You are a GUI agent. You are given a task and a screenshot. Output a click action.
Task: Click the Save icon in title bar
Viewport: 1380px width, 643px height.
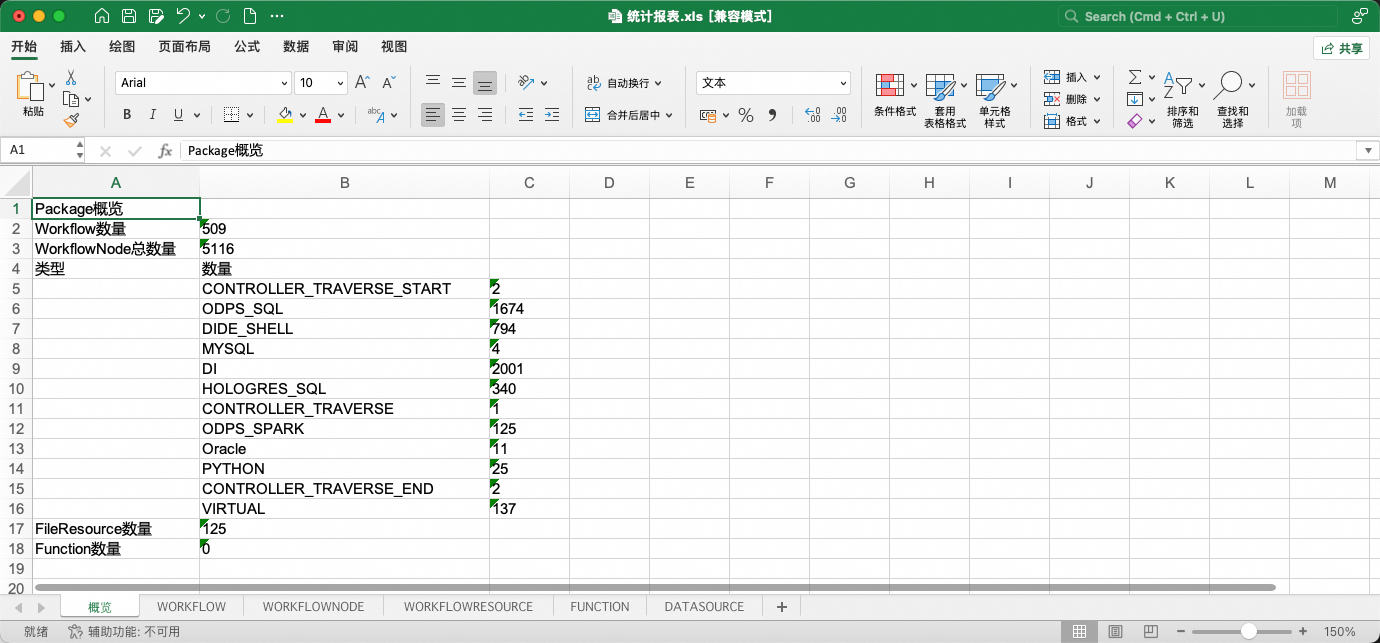coord(129,16)
